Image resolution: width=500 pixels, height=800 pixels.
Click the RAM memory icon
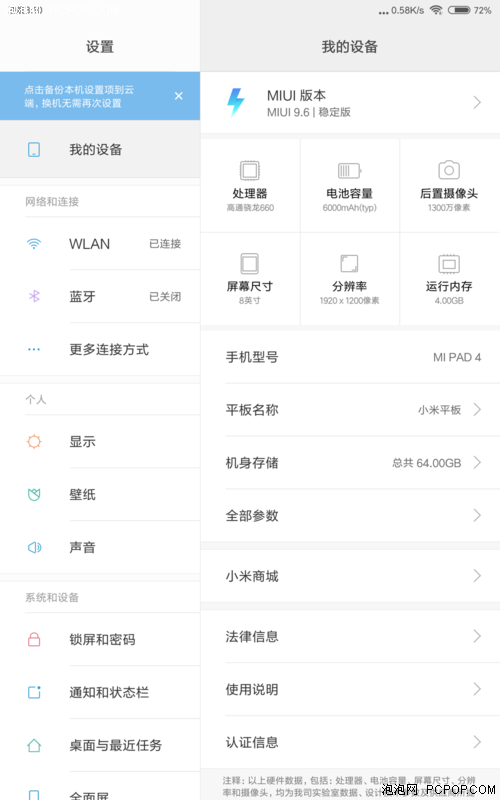click(x=449, y=264)
